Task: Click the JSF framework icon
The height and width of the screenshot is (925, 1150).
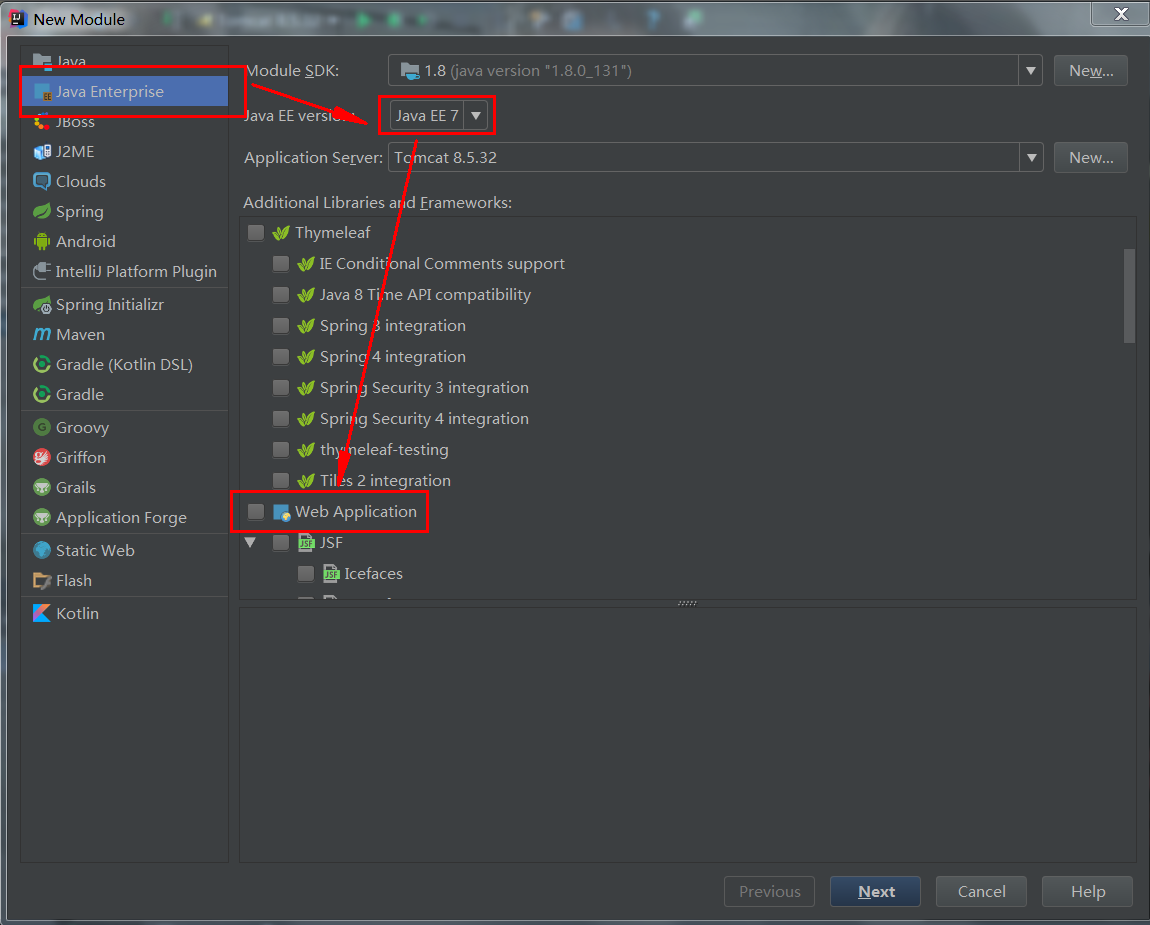Action: click(307, 543)
